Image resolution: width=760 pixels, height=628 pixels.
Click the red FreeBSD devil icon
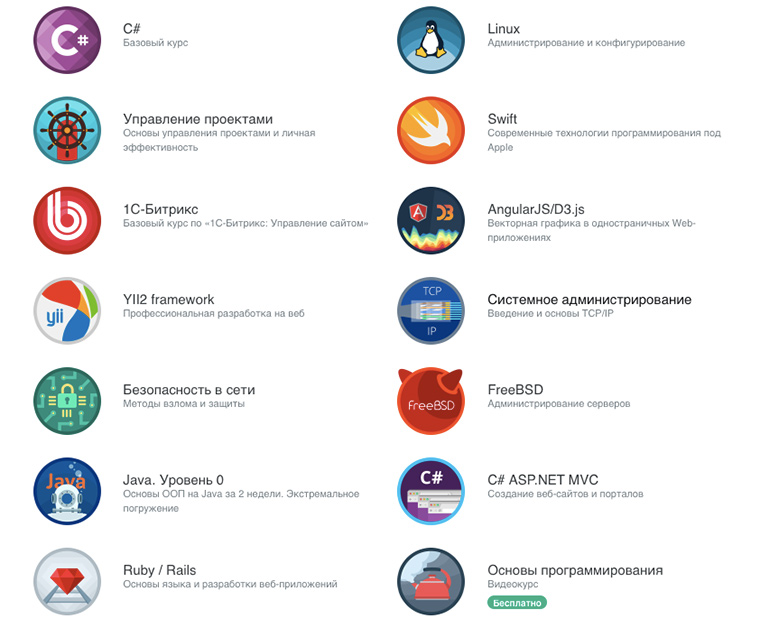point(431,401)
